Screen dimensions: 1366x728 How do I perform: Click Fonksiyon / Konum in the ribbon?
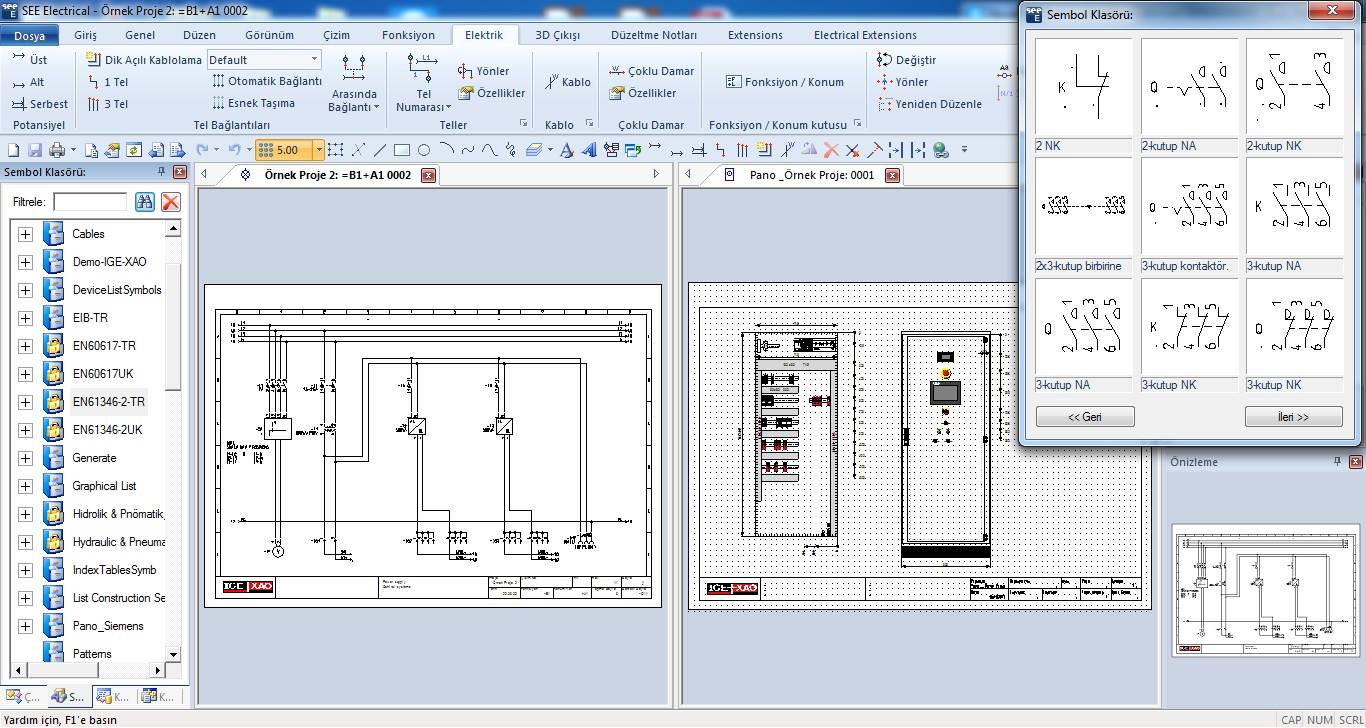785,82
